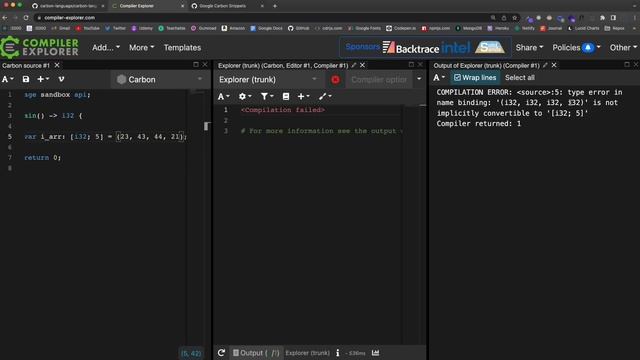Image resolution: width=640 pixels, height=360 pixels.
Task: Bookmark this page with the star
Action: click(515, 18)
